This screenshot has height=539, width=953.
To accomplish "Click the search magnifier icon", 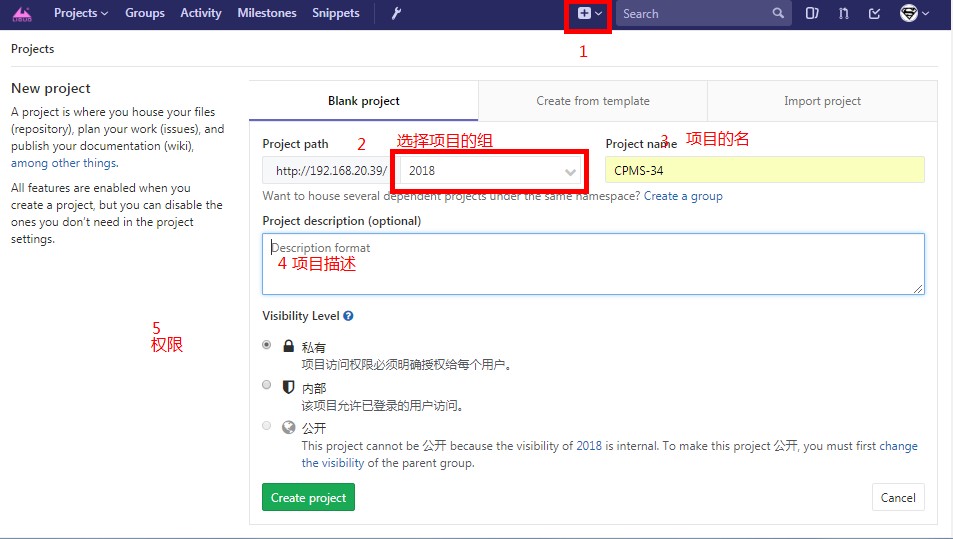I will point(778,14).
